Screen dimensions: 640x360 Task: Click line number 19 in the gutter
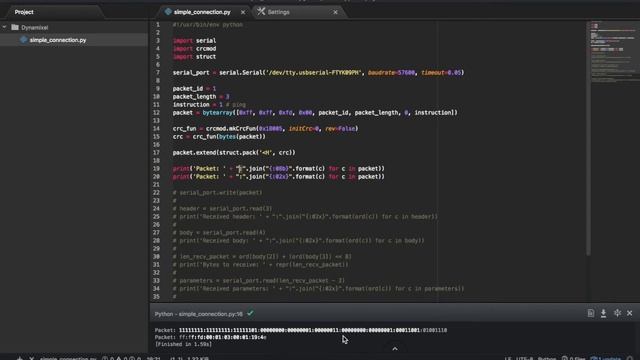[156, 169]
